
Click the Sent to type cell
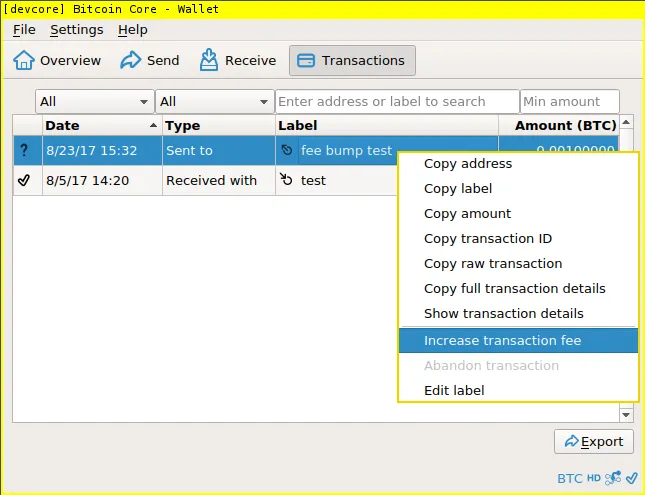[x=219, y=151]
